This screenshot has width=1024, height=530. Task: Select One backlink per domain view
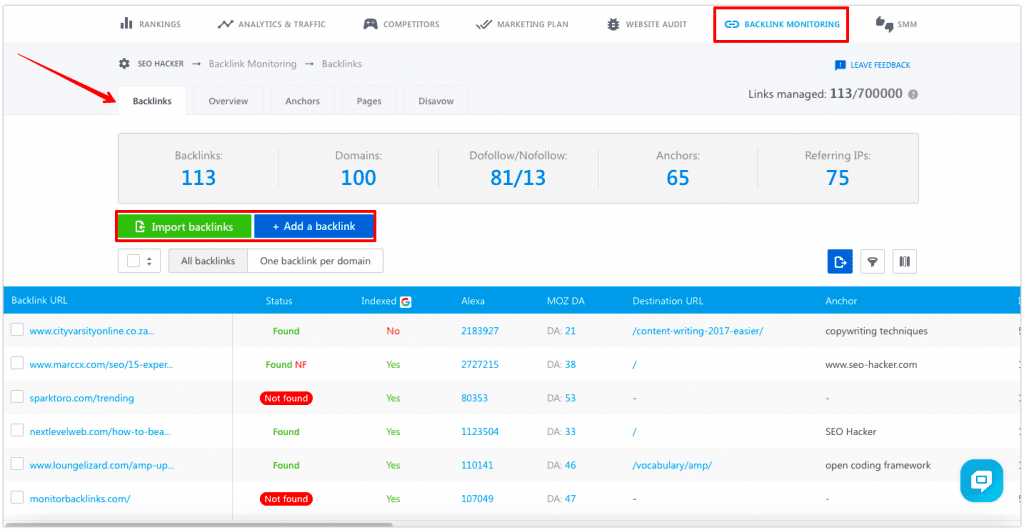tap(315, 260)
